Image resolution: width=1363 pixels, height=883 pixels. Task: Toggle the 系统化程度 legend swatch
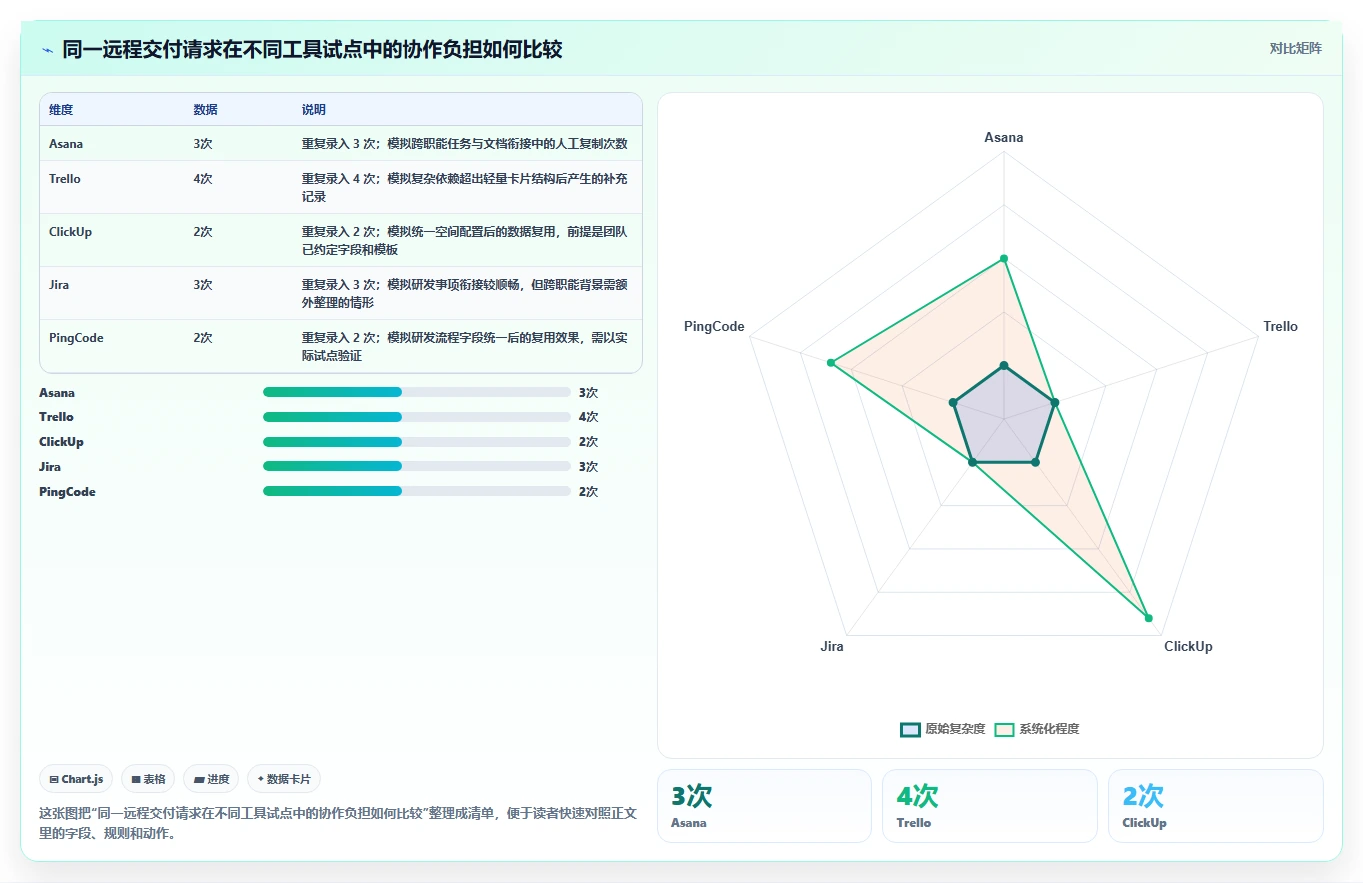pos(1004,729)
